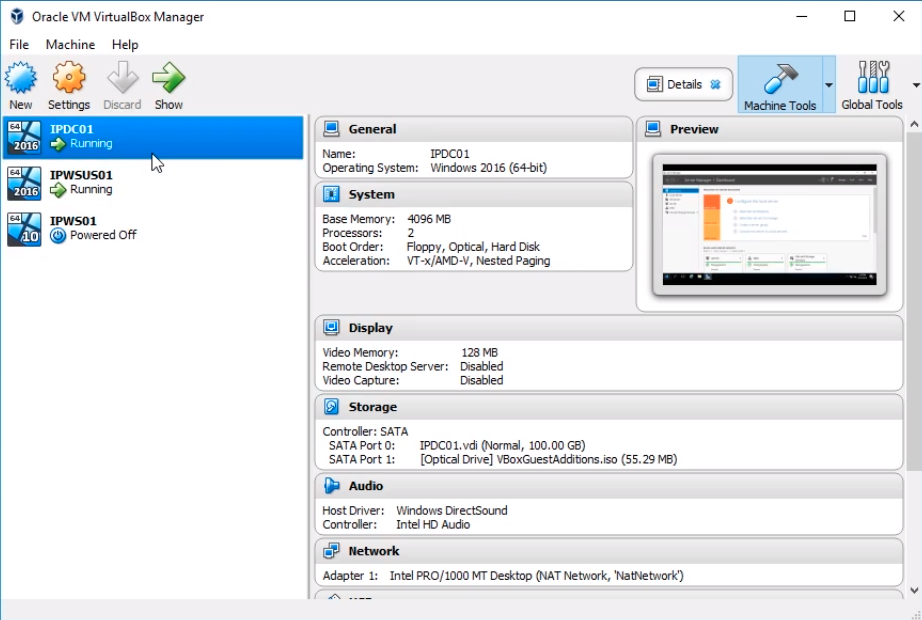Close the Details pane using X
This screenshot has width=922, height=620.
point(715,85)
